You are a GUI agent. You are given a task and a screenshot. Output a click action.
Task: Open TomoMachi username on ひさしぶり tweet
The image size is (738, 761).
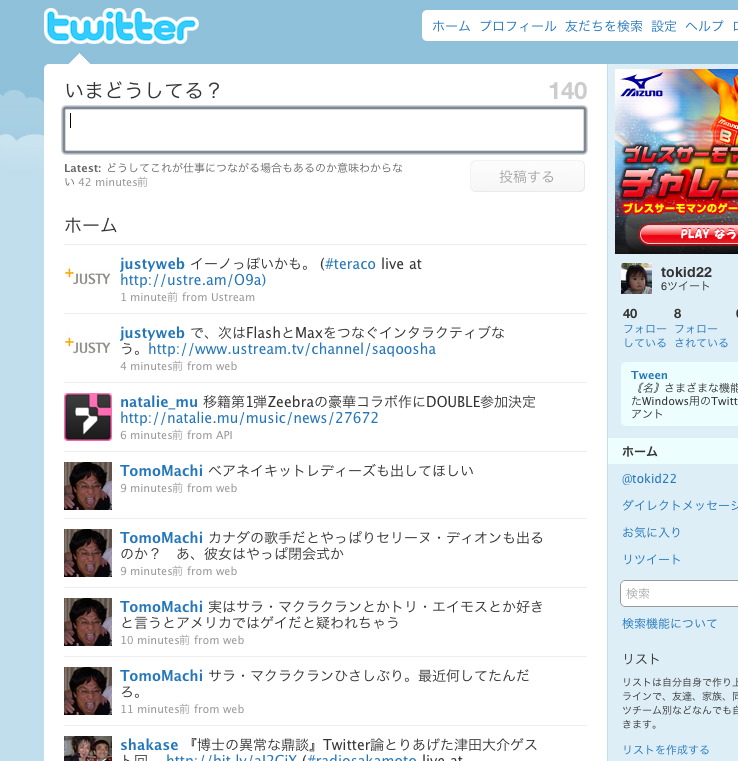162,676
